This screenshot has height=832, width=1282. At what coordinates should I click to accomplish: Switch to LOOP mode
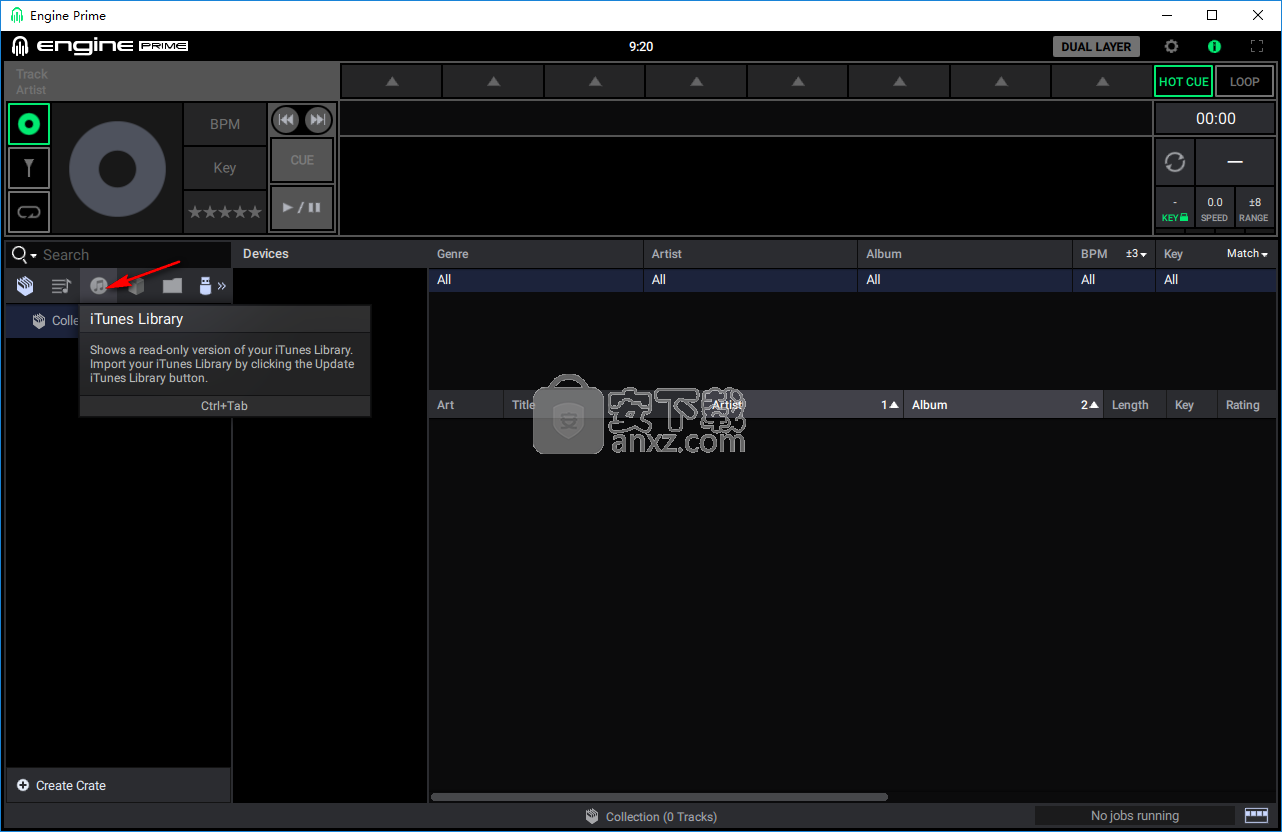click(1244, 82)
